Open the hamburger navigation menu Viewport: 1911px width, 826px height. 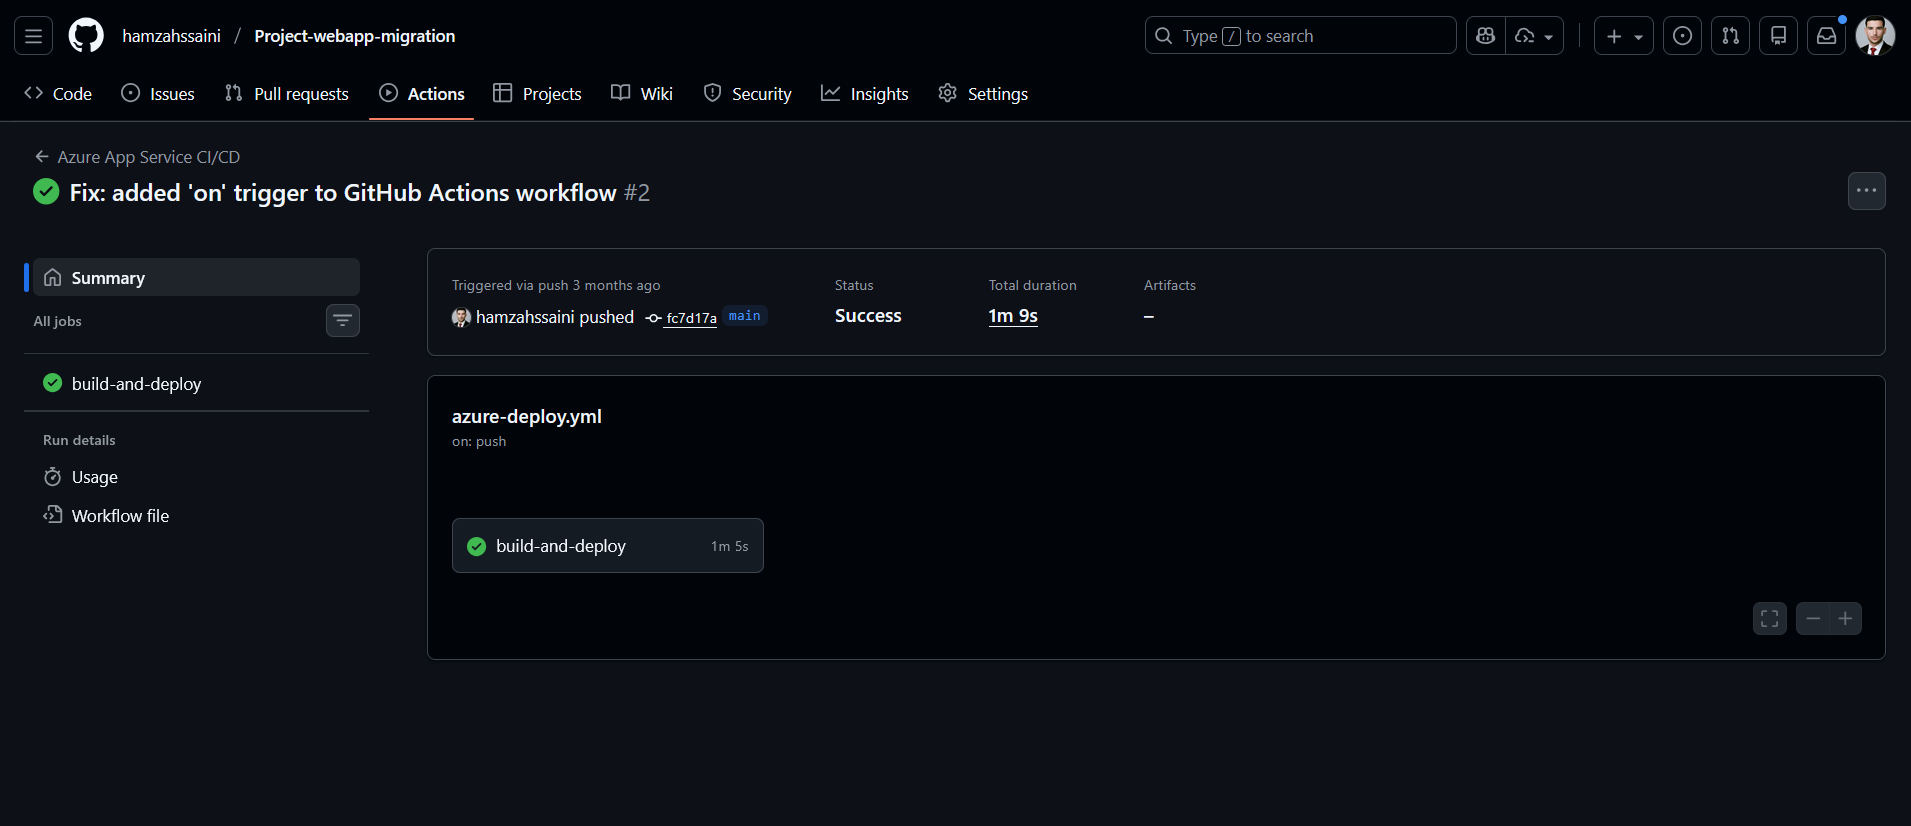(33, 36)
